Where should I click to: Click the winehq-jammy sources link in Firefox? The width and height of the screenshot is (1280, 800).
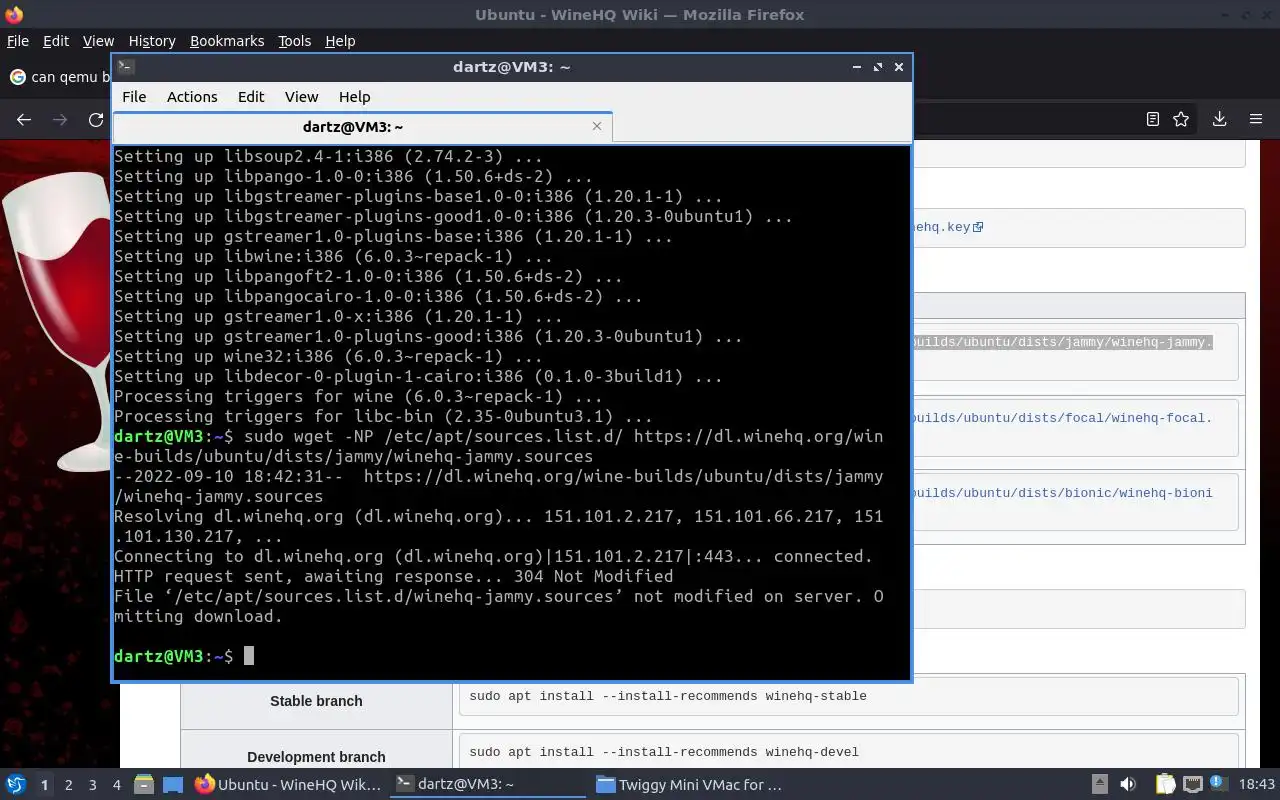point(1062,342)
